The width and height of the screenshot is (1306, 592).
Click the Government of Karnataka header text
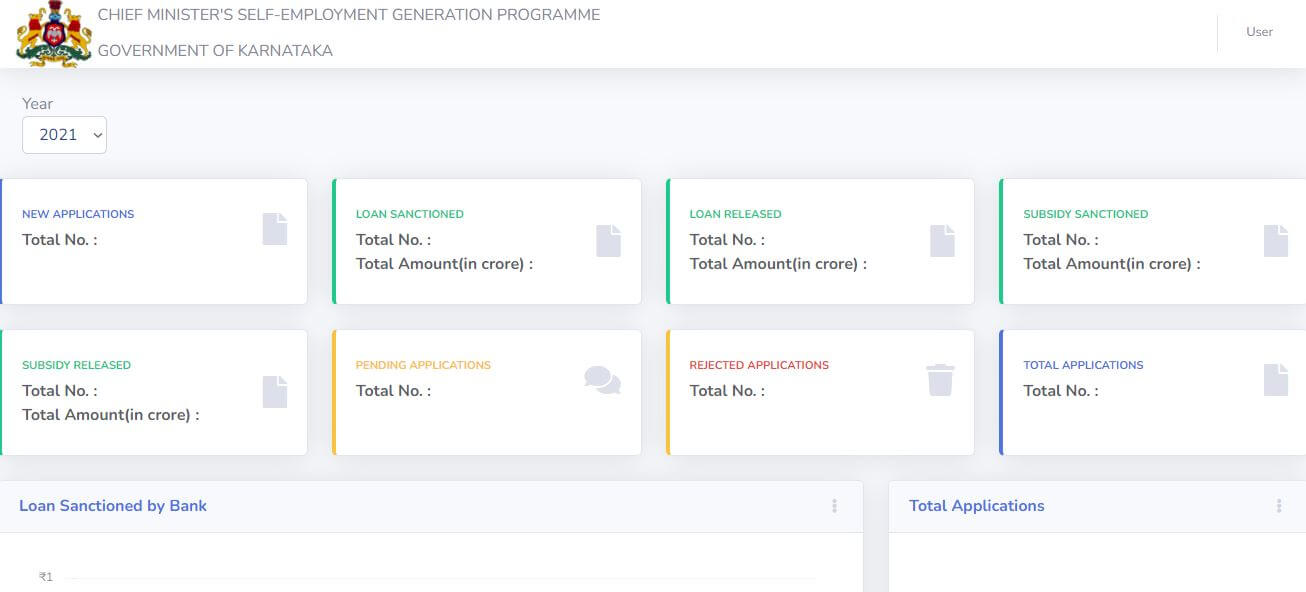tap(215, 50)
